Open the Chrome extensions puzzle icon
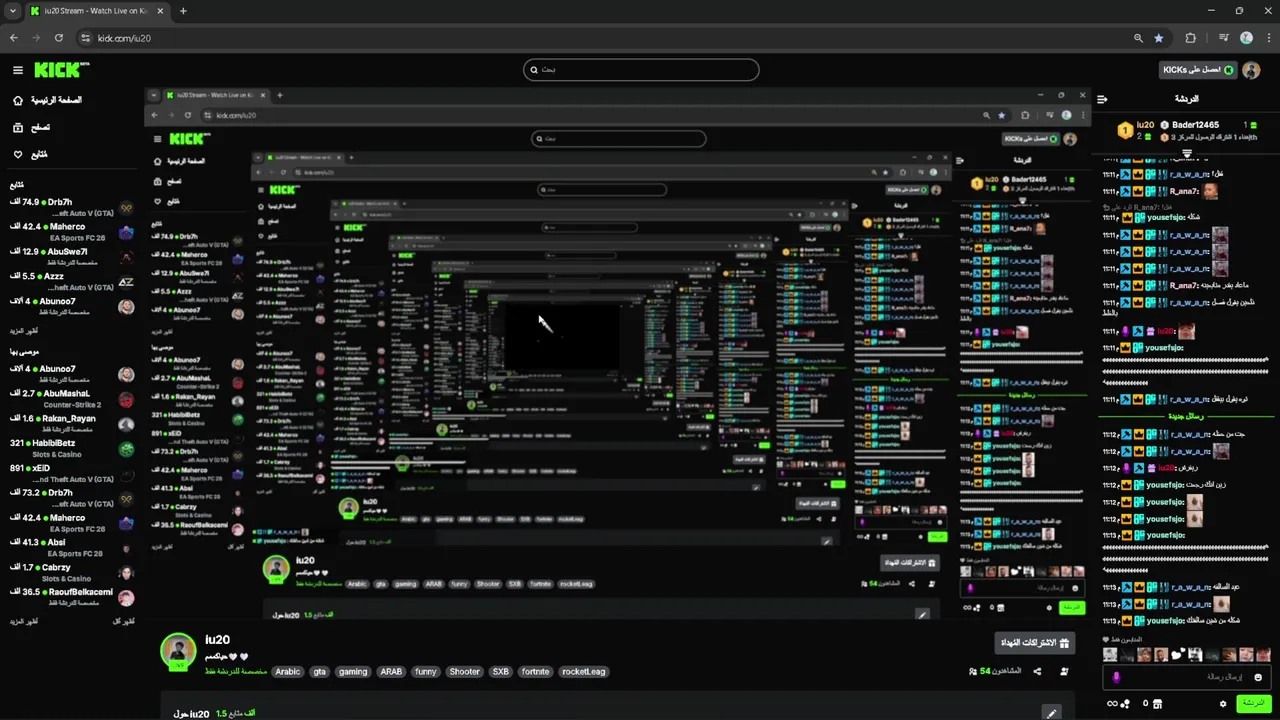The image size is (1280, 720). click(x=1190, y=38)
